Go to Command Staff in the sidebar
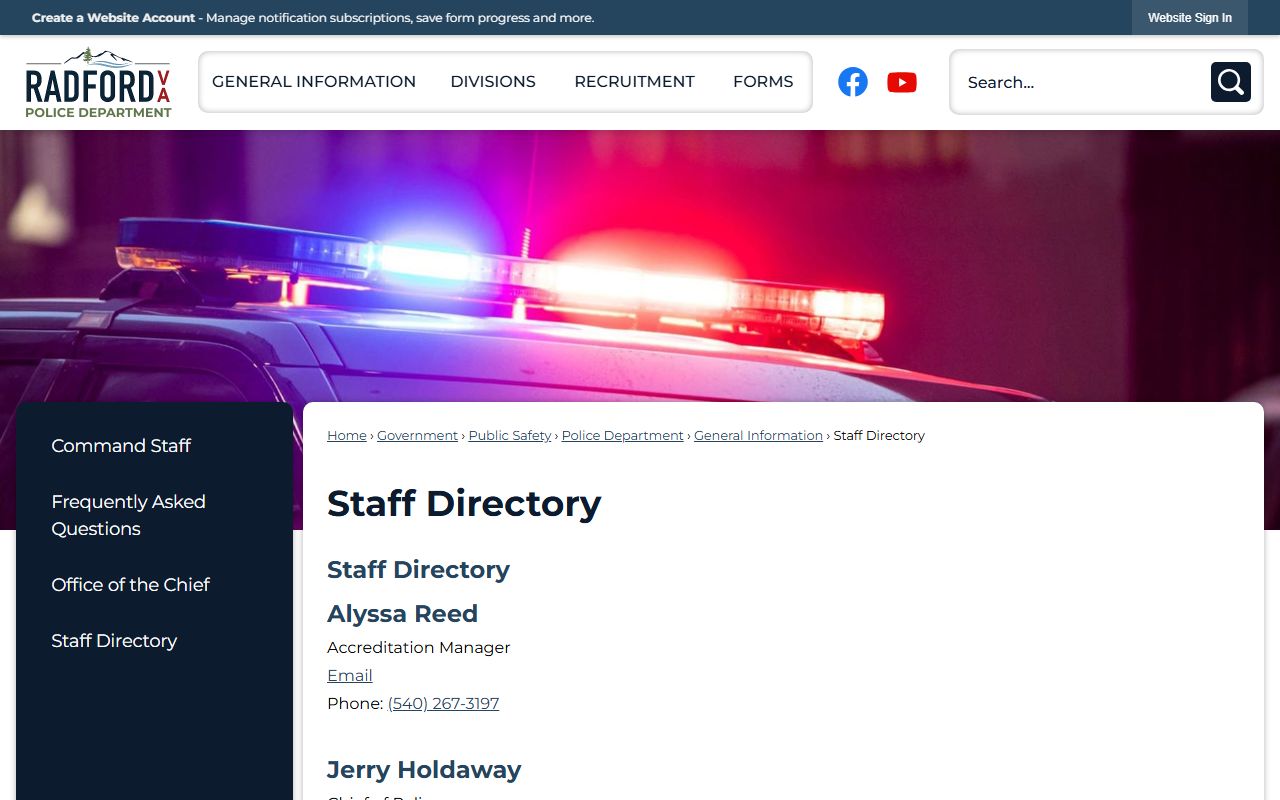The width and height of the screenshot is (1280, 800). (121, 446)
